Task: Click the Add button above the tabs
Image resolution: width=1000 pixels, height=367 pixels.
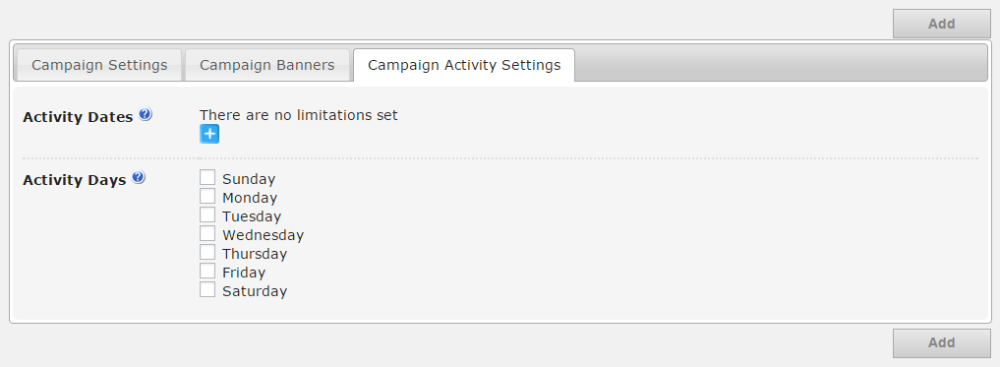Action: tap(941, 24)
